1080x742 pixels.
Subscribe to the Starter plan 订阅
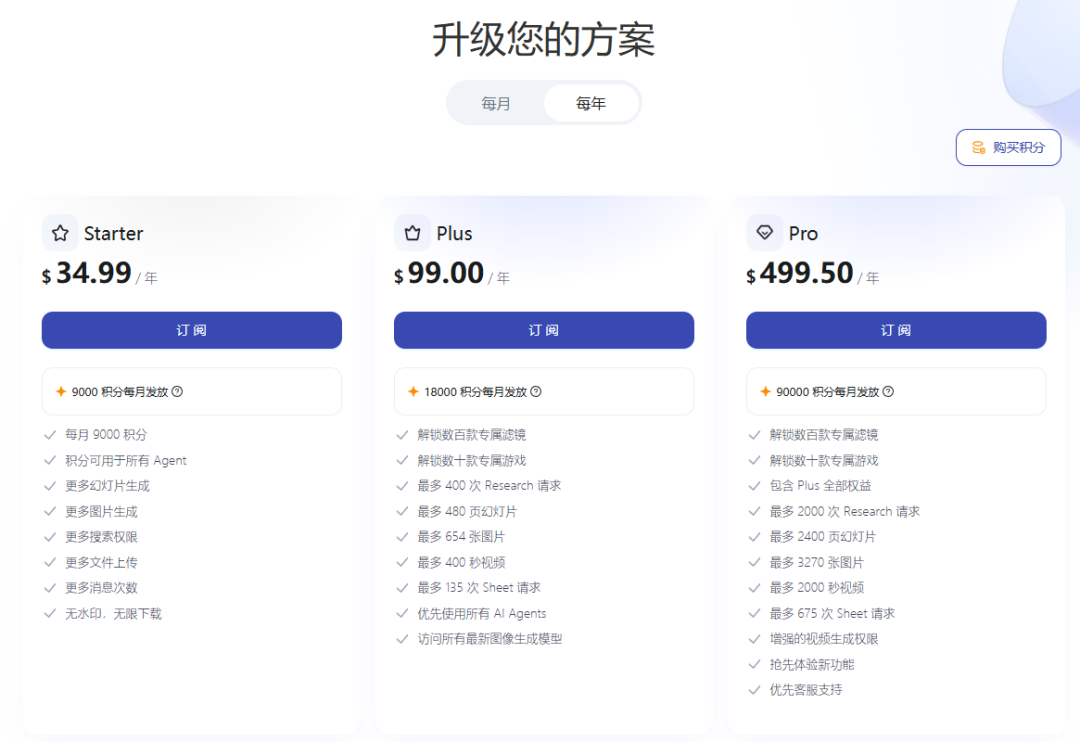[x=191, y=330]
